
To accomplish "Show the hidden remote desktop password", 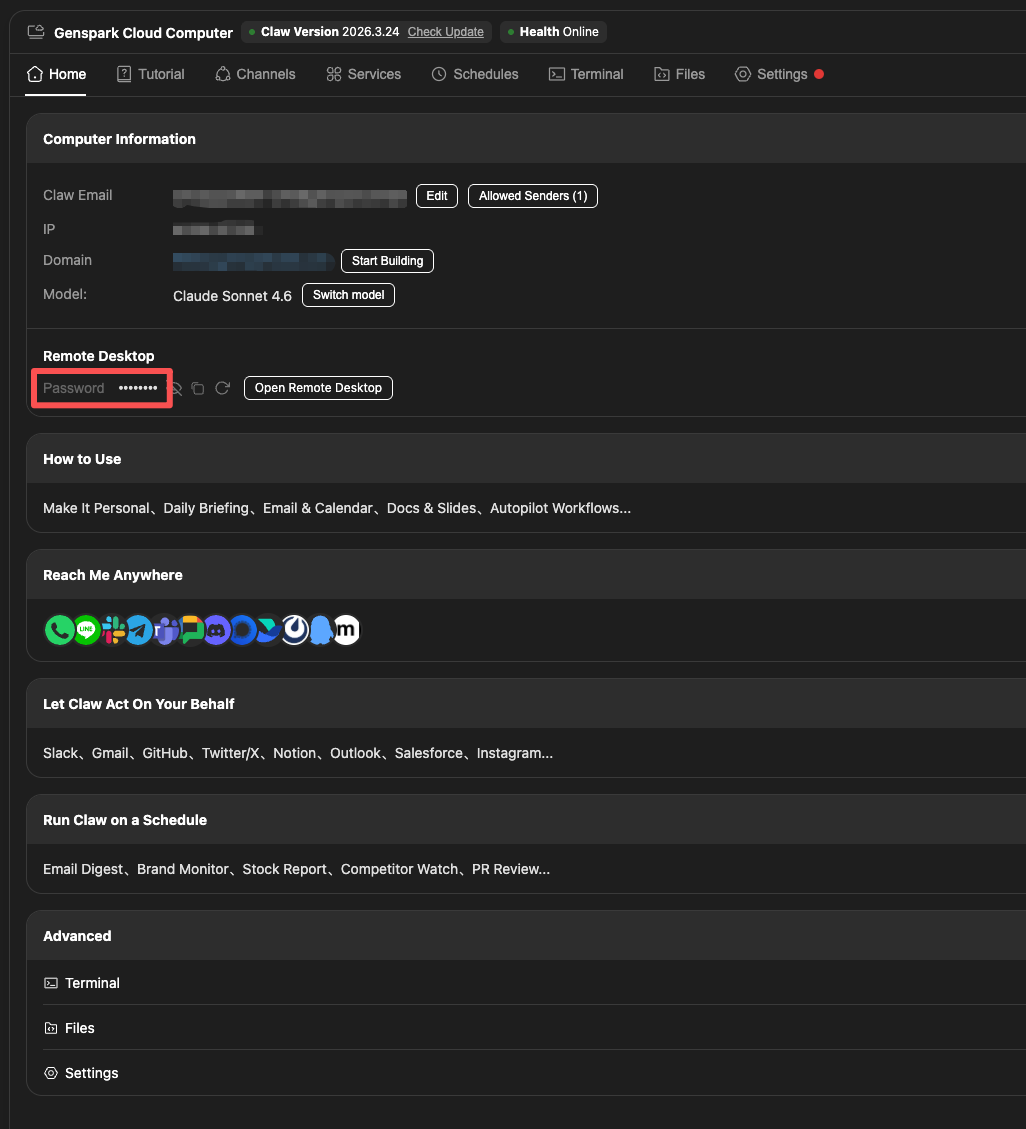I will coord(175,389).
